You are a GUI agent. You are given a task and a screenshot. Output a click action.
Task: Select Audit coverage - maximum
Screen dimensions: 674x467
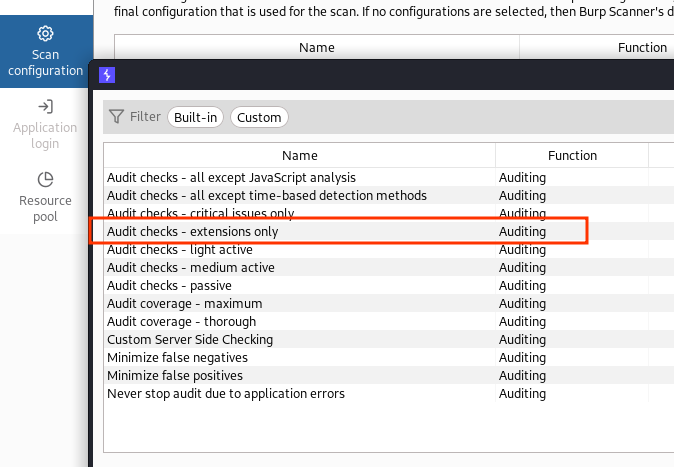coord(184,304)
